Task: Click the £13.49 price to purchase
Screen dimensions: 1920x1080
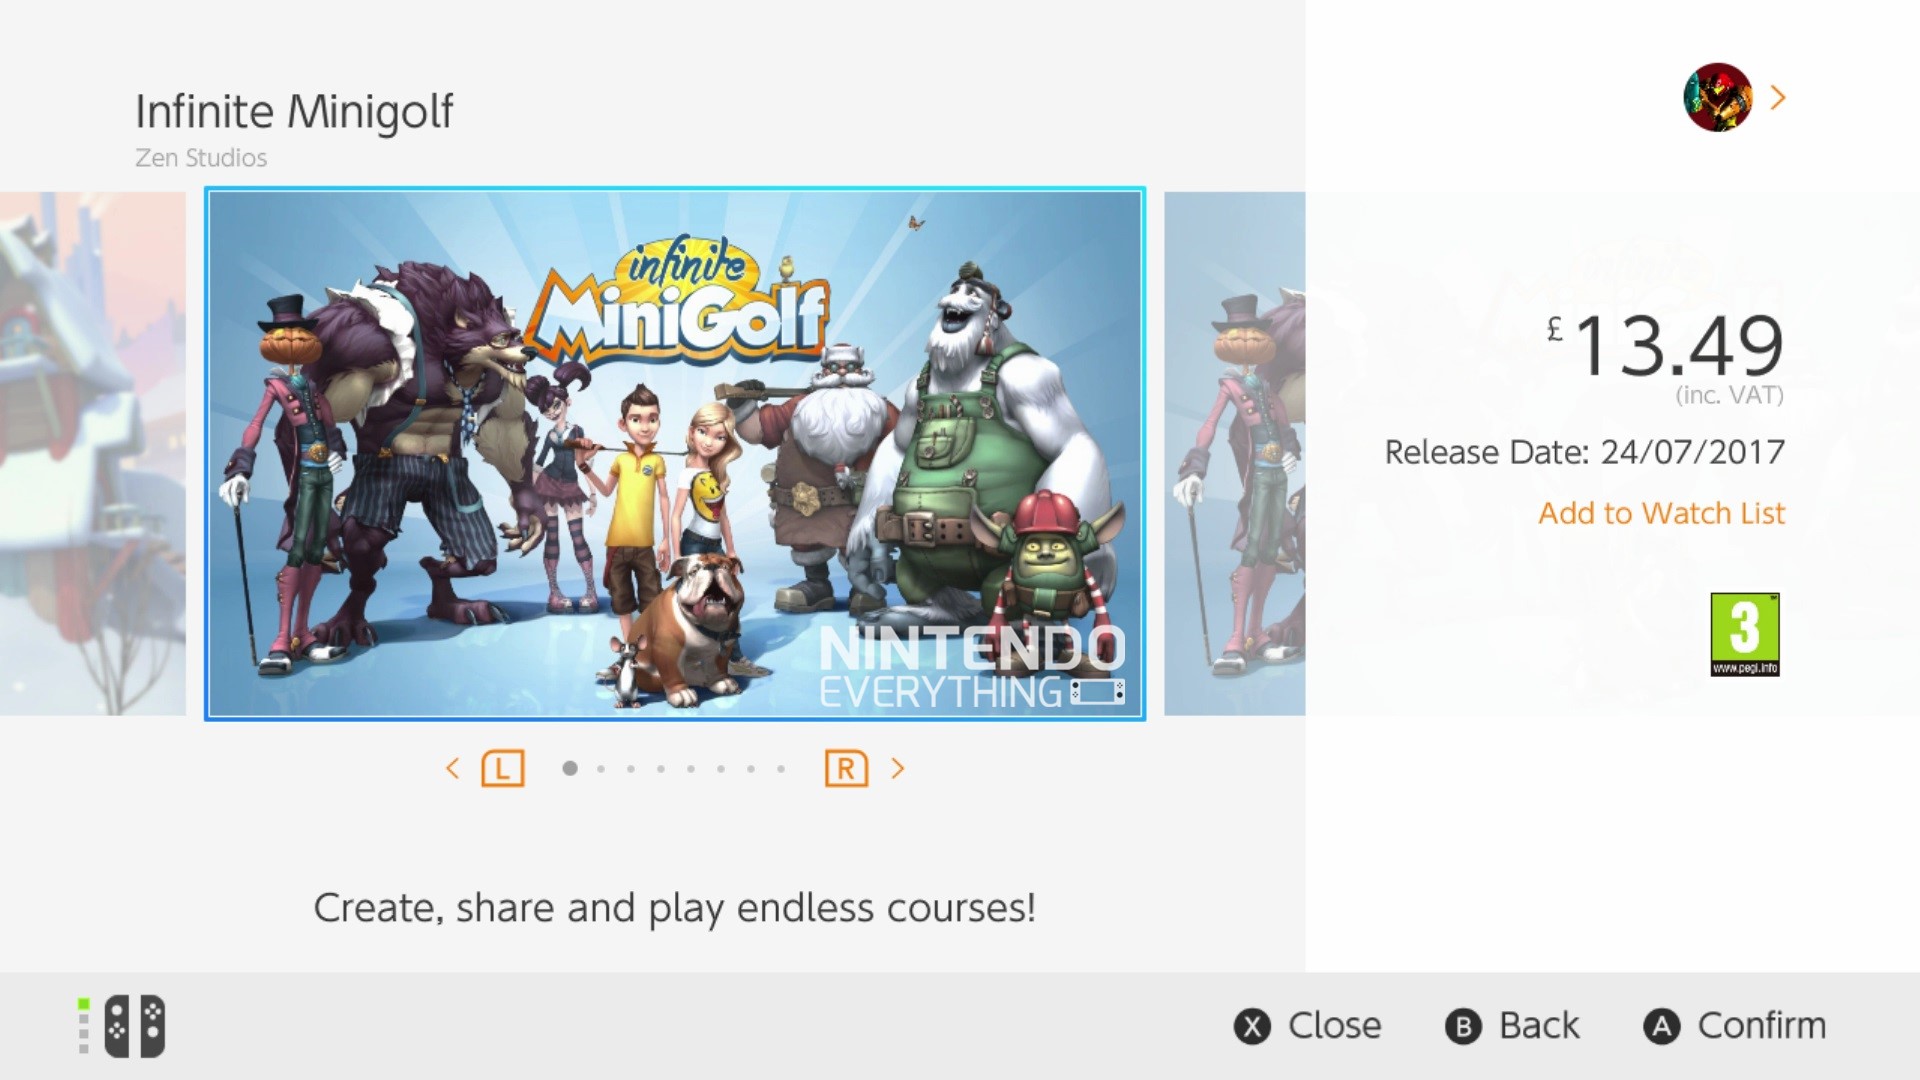Action: click(1665, 345)
